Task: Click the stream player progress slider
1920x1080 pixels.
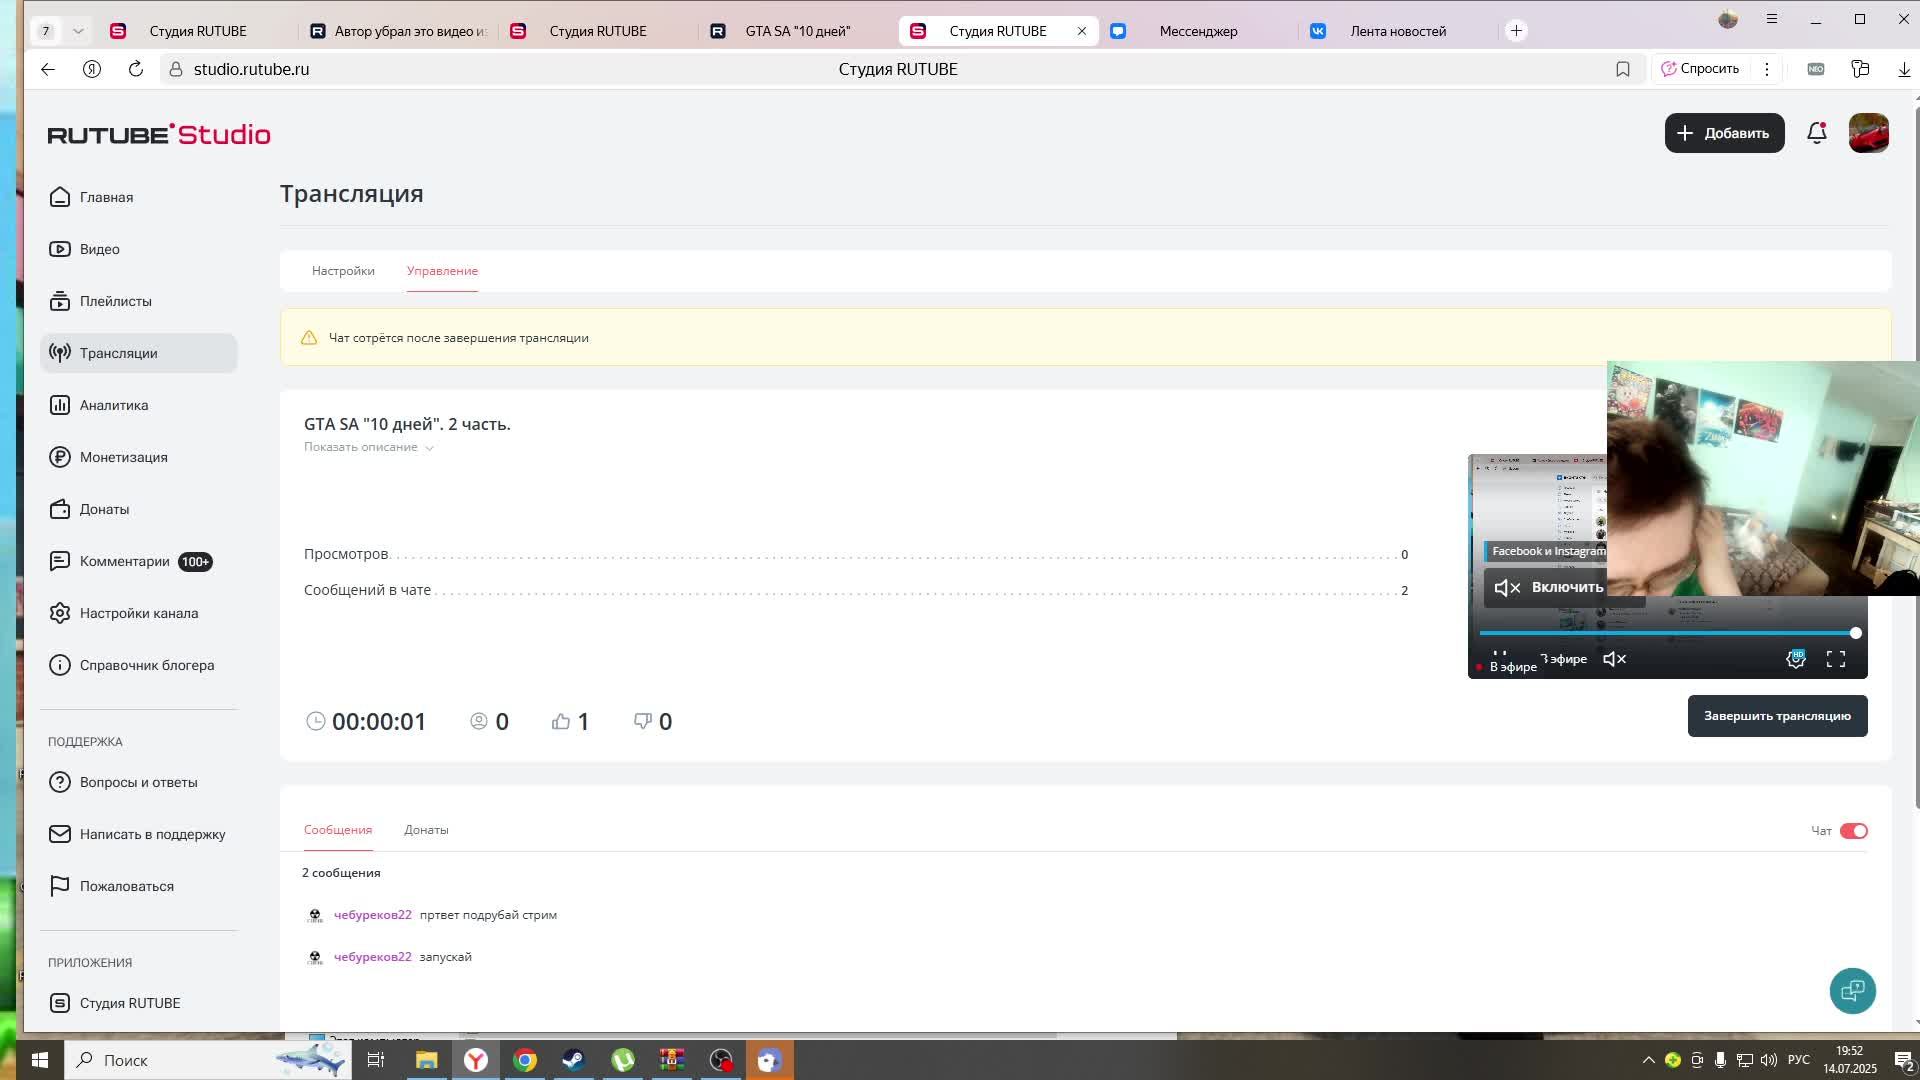Action: tap(1667, 633)
